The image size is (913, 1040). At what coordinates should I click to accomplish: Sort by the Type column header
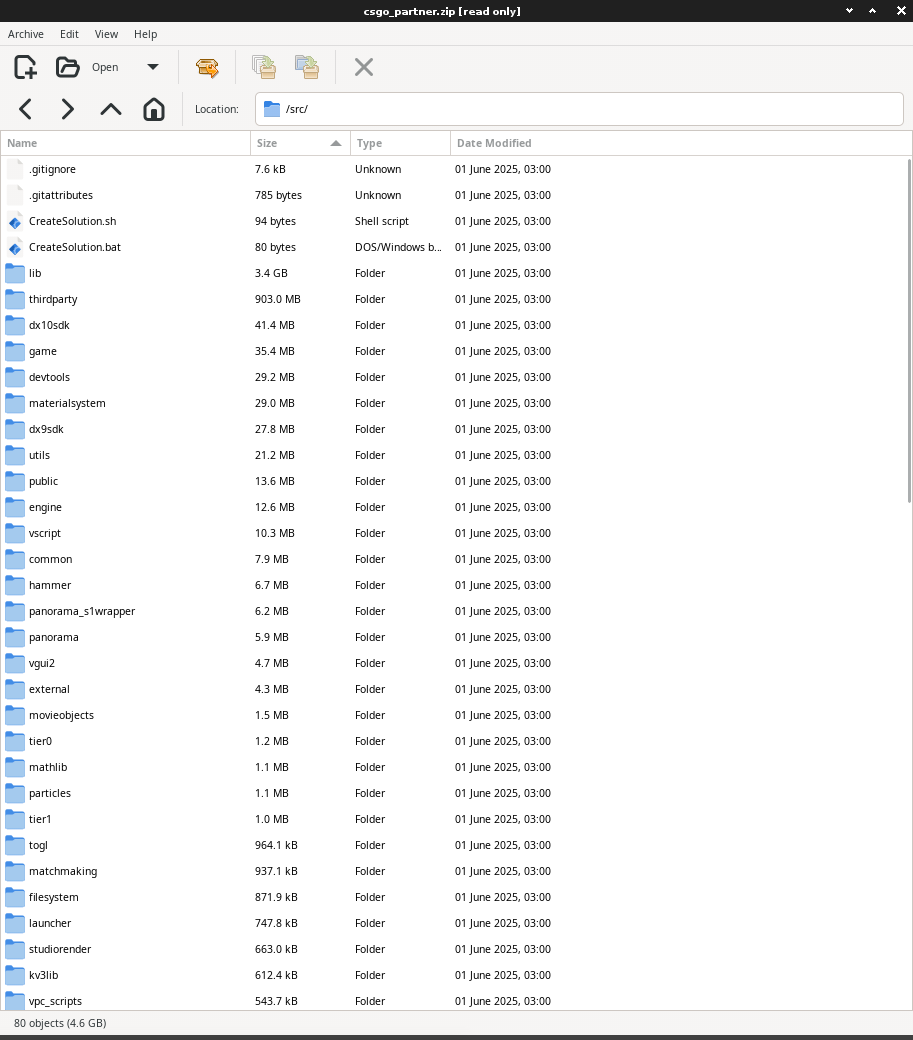point(400,143)
